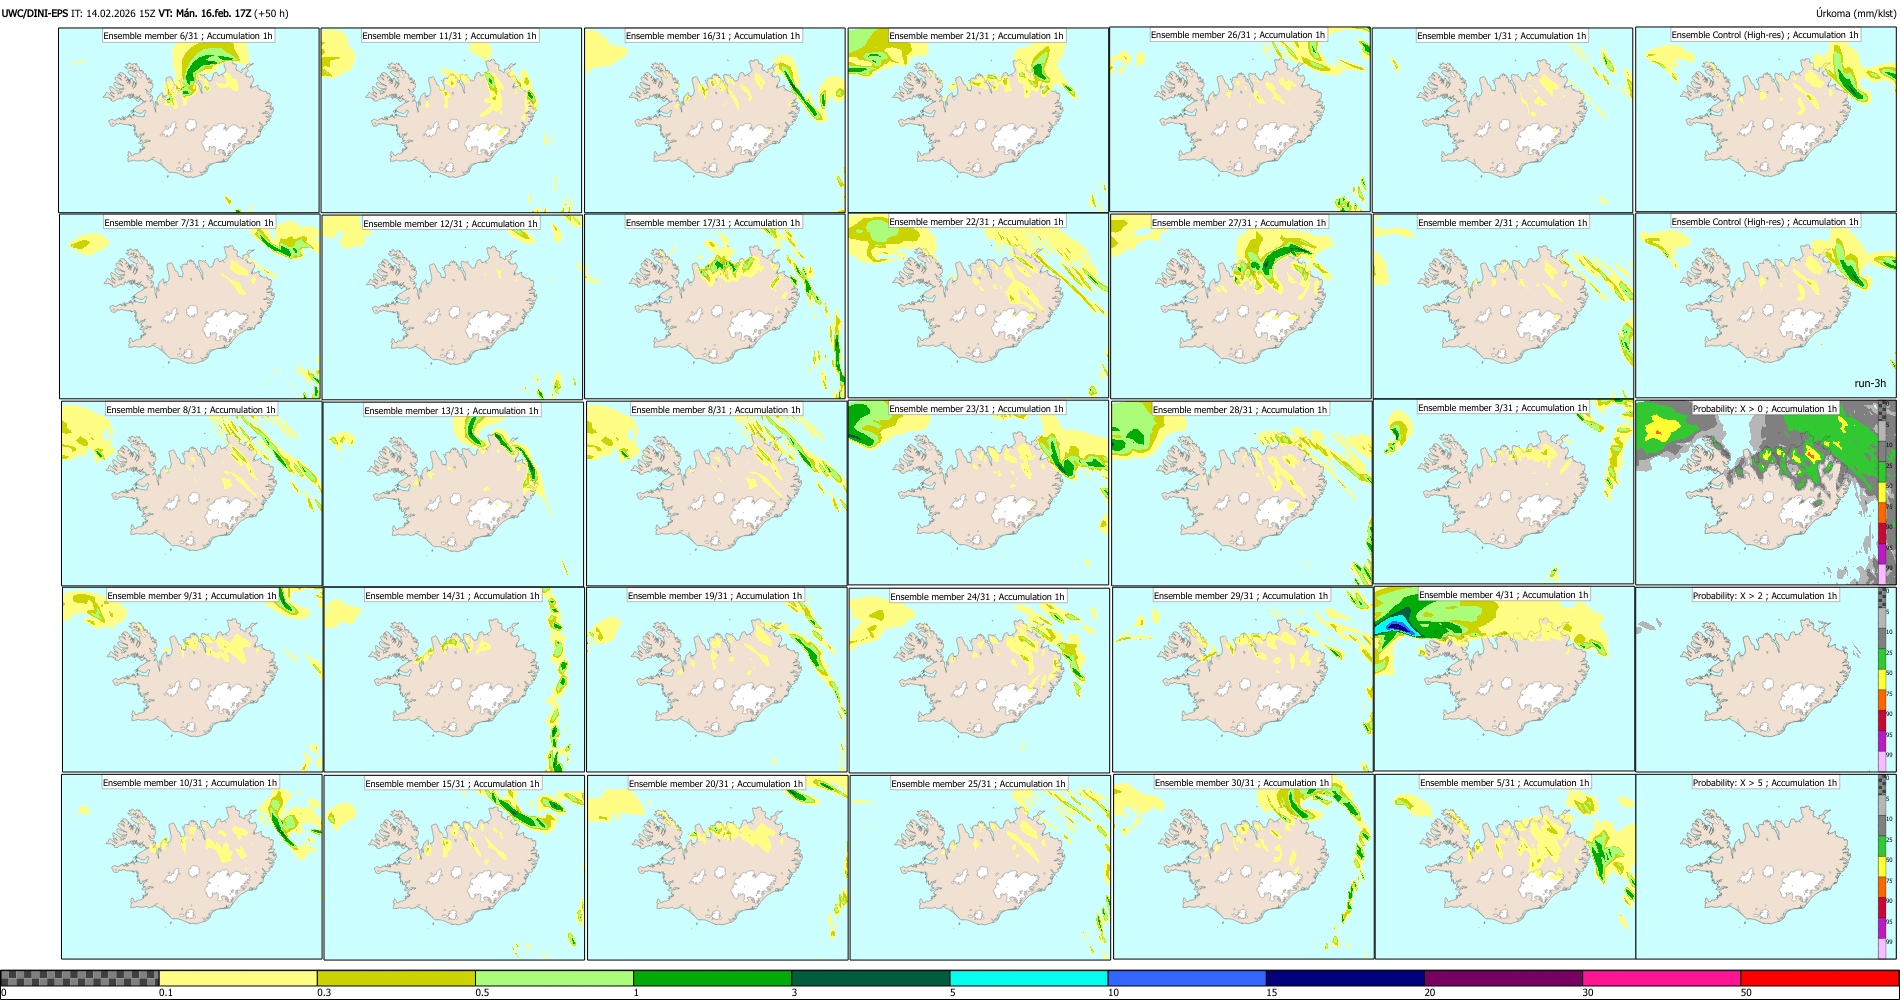
Task: Pick the grey checkered zero legend segment
Action: [x=80, y=978]
